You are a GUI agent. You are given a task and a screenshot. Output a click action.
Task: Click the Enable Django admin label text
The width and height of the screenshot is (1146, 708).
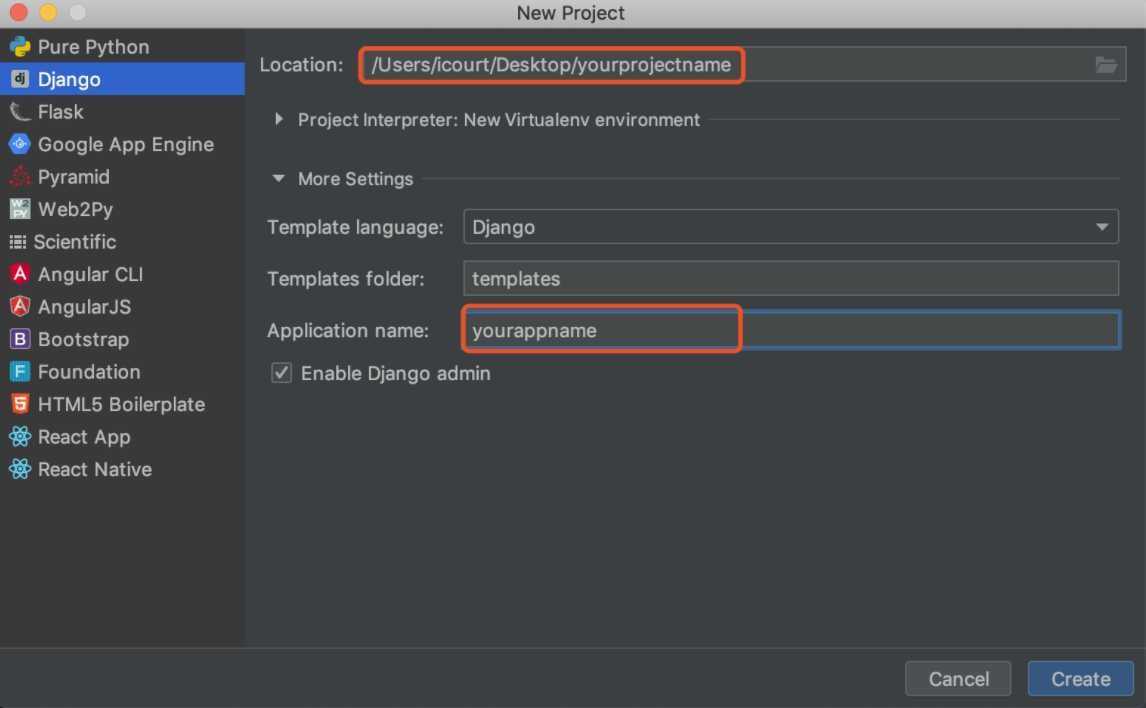[395, 373]
